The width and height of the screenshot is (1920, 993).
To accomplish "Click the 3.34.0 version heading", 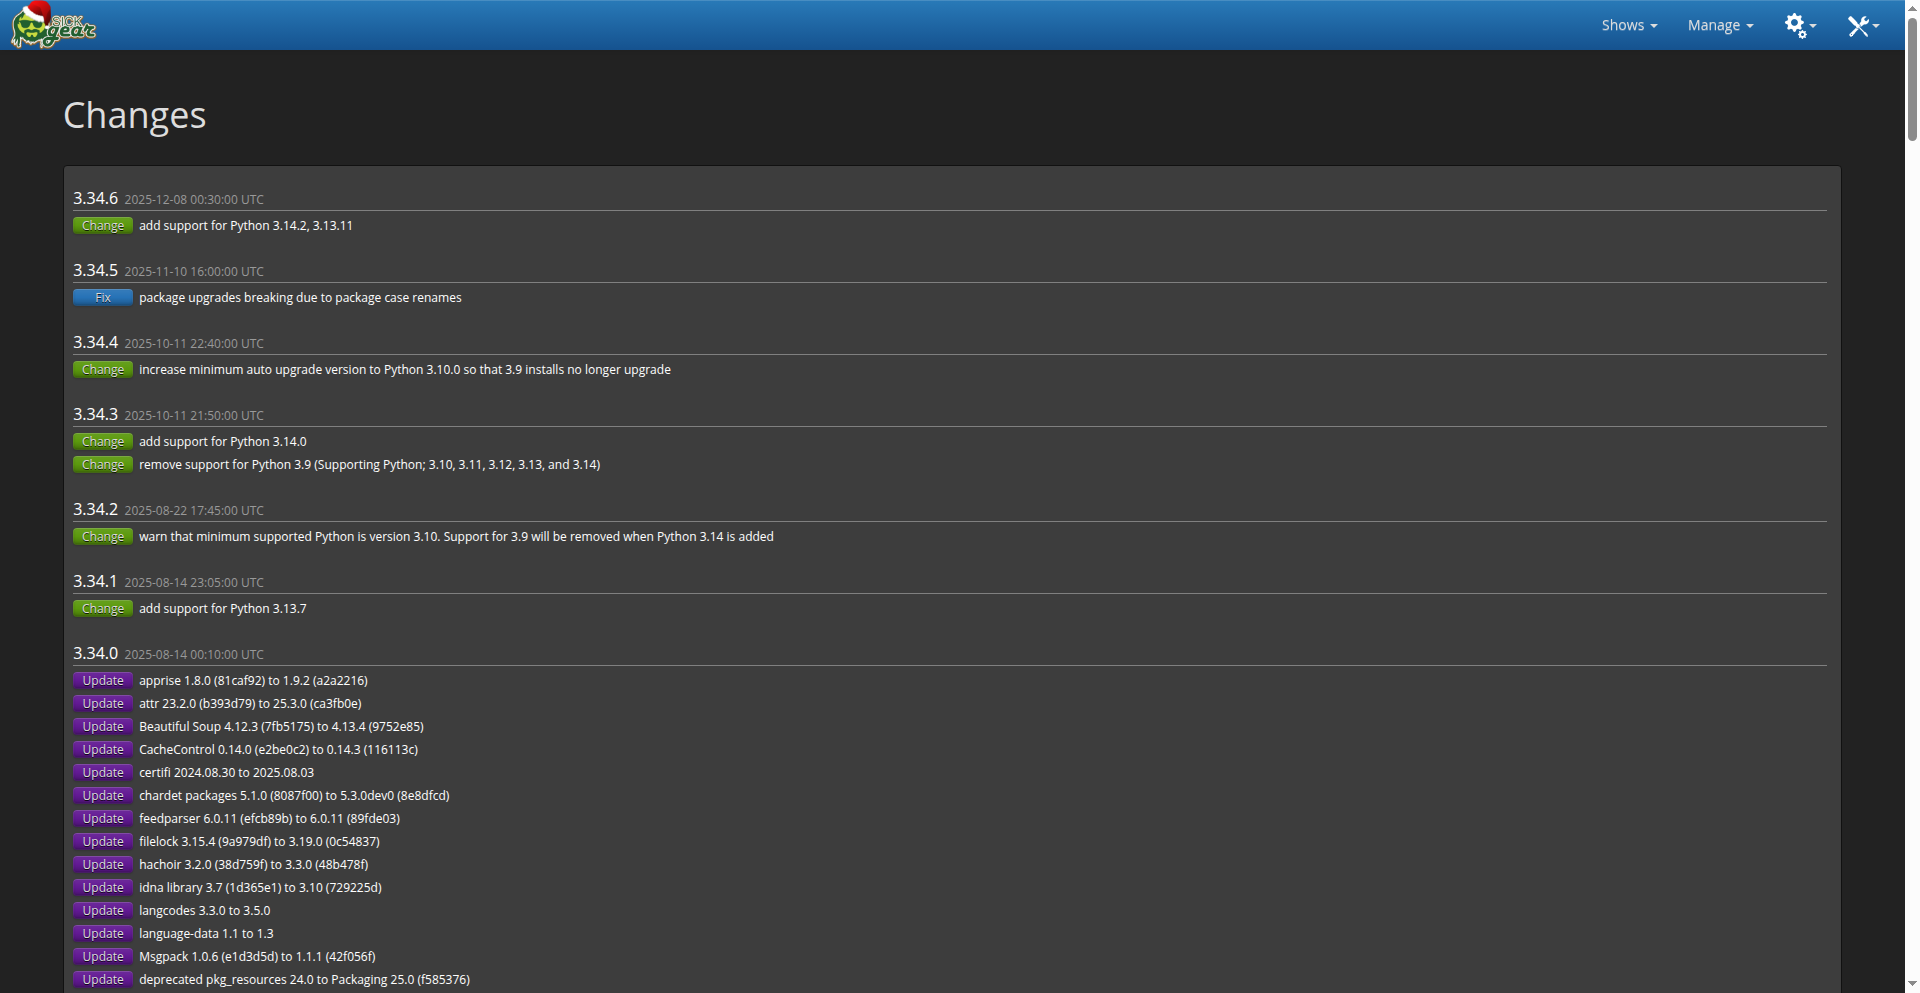I will pos(95,653).
